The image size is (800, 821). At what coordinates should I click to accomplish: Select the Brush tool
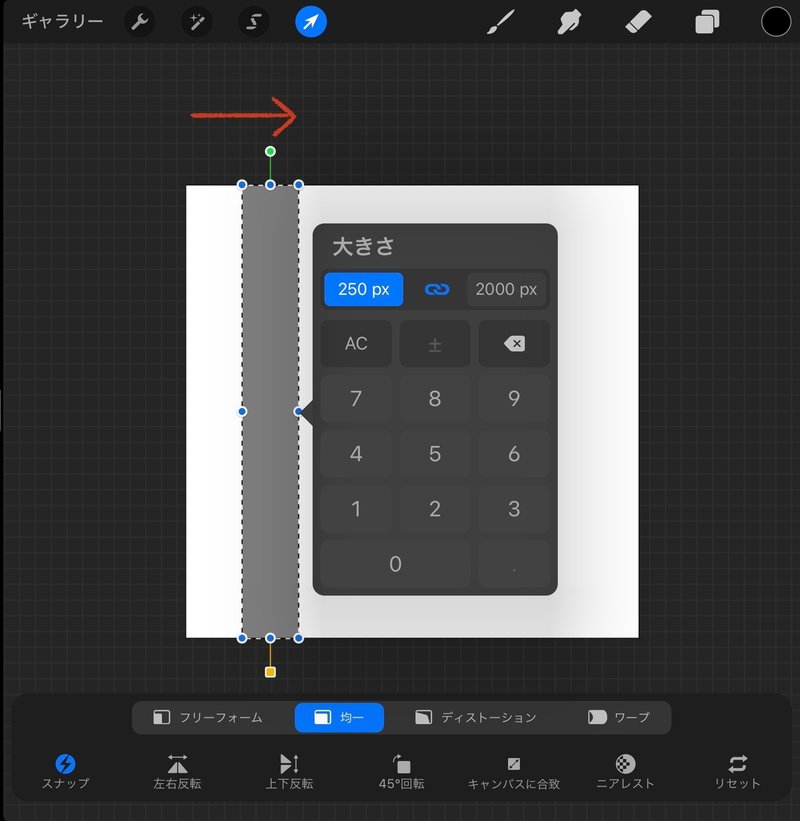(501, 23)
